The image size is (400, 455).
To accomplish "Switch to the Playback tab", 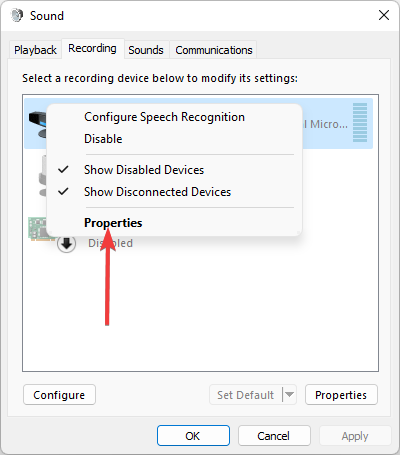I will [35, 50].
